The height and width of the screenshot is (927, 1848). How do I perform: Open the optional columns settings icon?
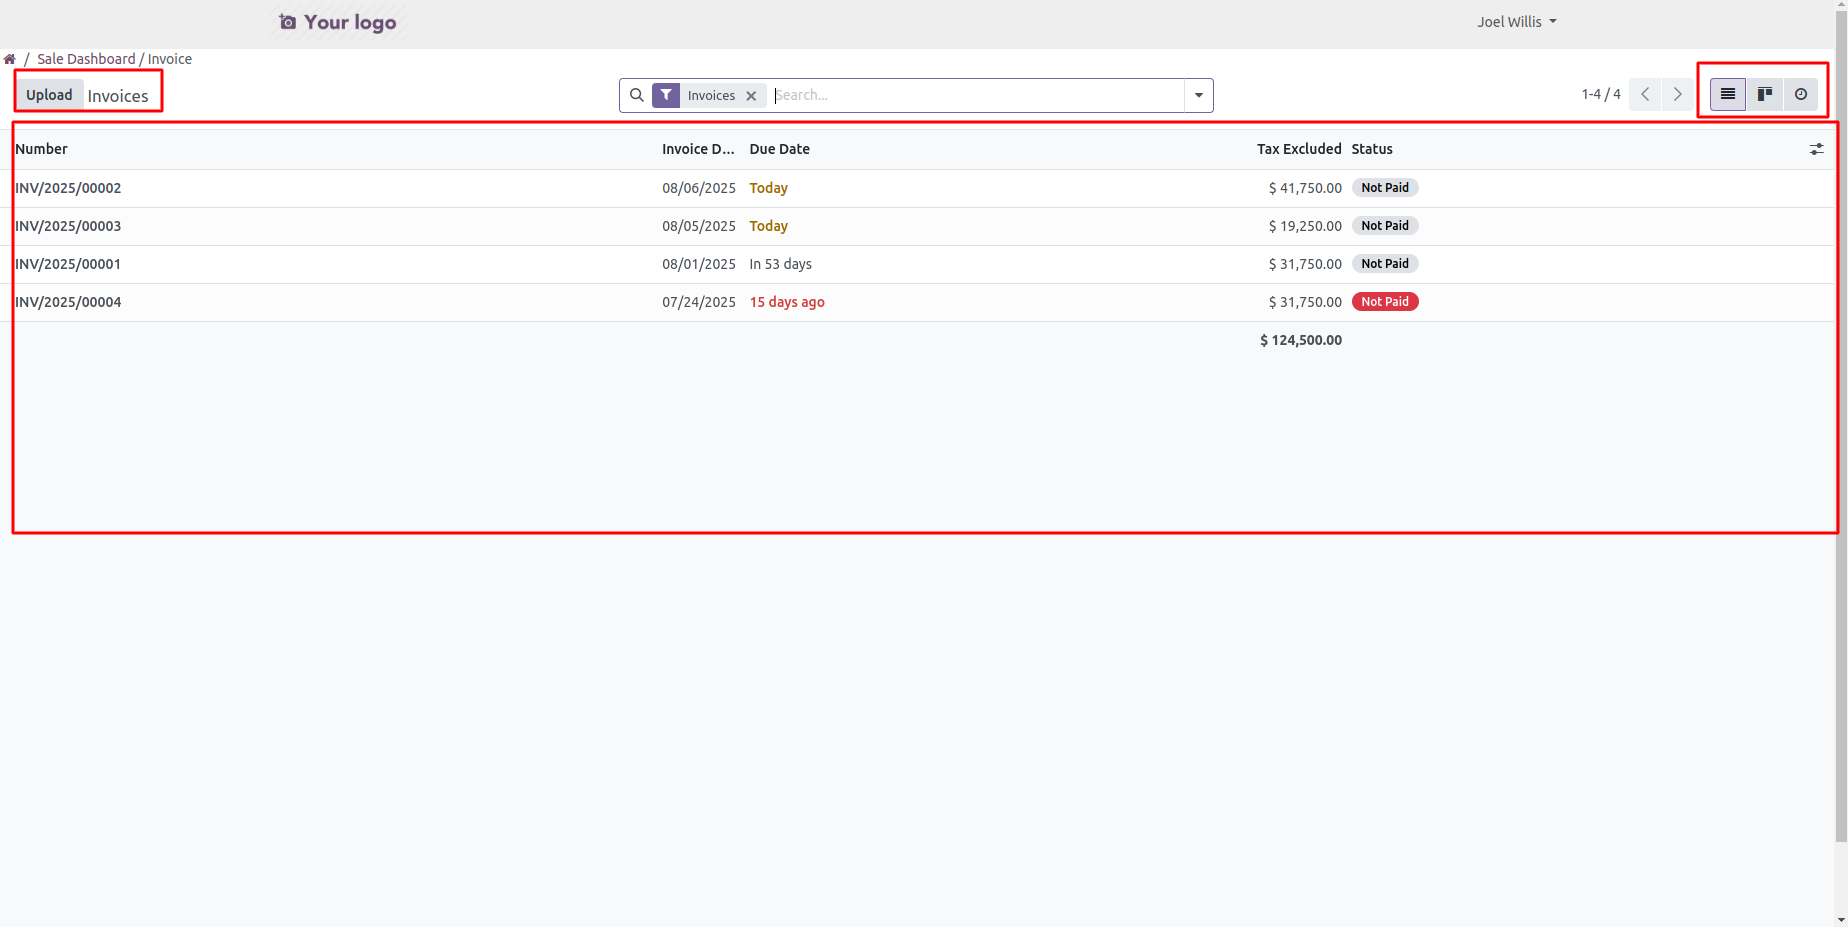pyautogui.click(x=1816, y=149)
